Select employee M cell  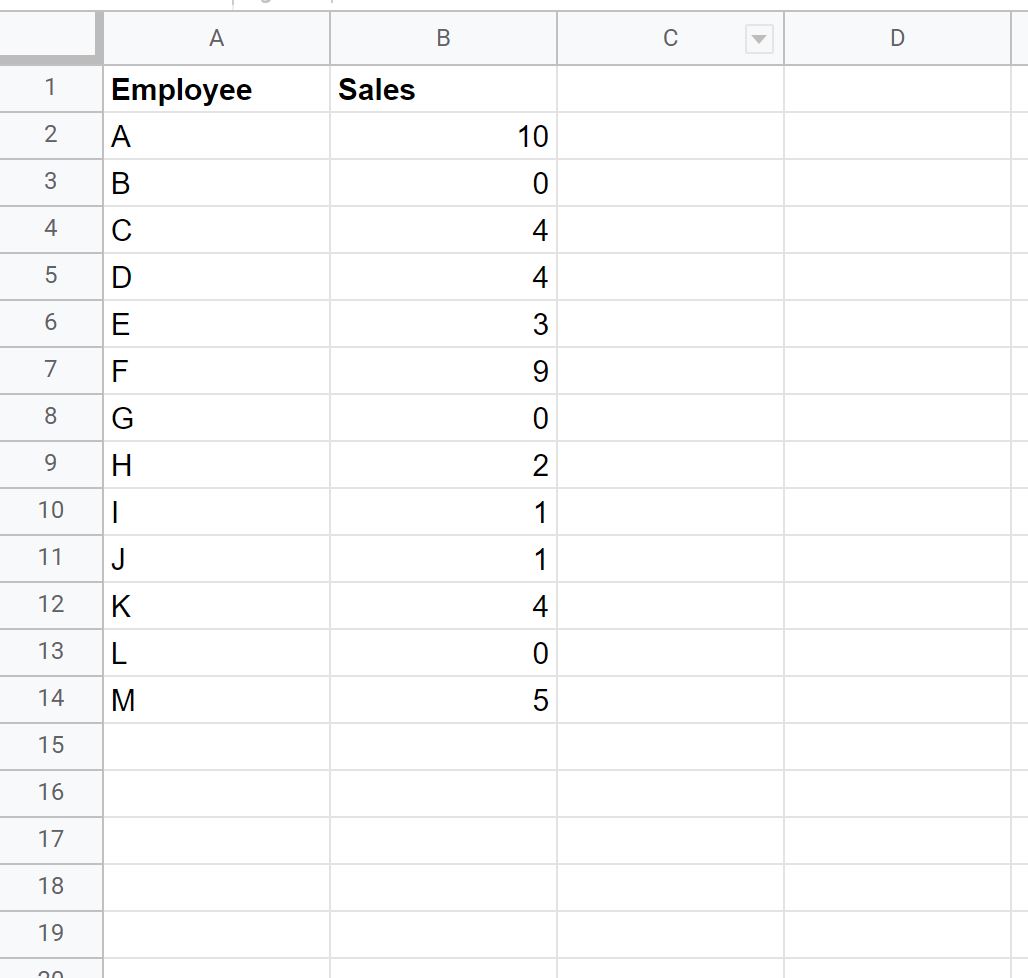[x=216, y=700]
